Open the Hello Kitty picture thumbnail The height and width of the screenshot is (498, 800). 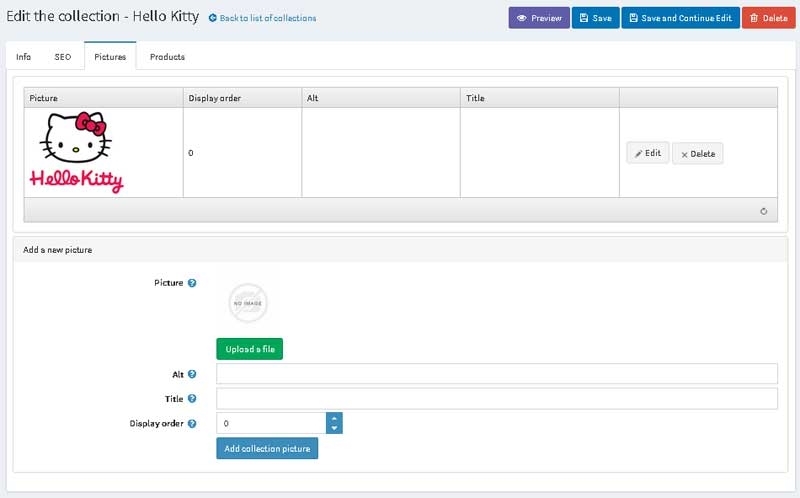pyautogui.click(x=77, y=152)
